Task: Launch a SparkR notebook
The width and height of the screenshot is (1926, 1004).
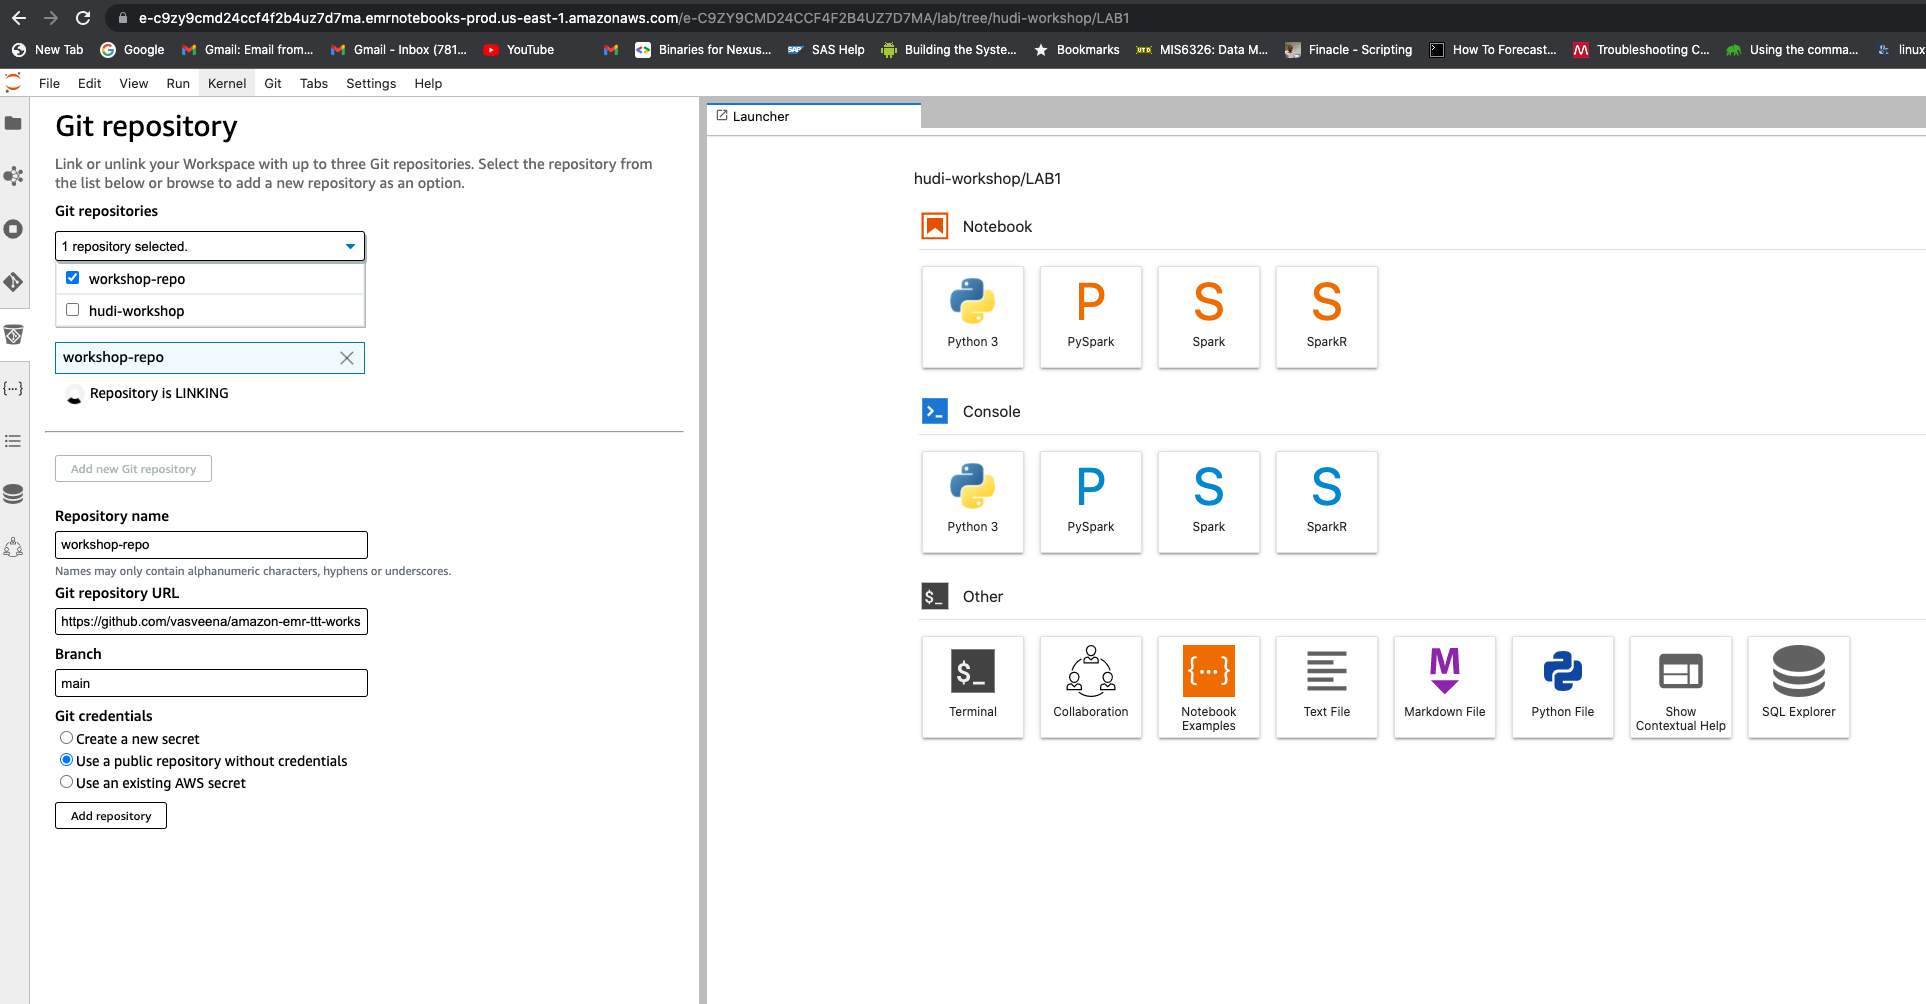Action: point(1327,317)
